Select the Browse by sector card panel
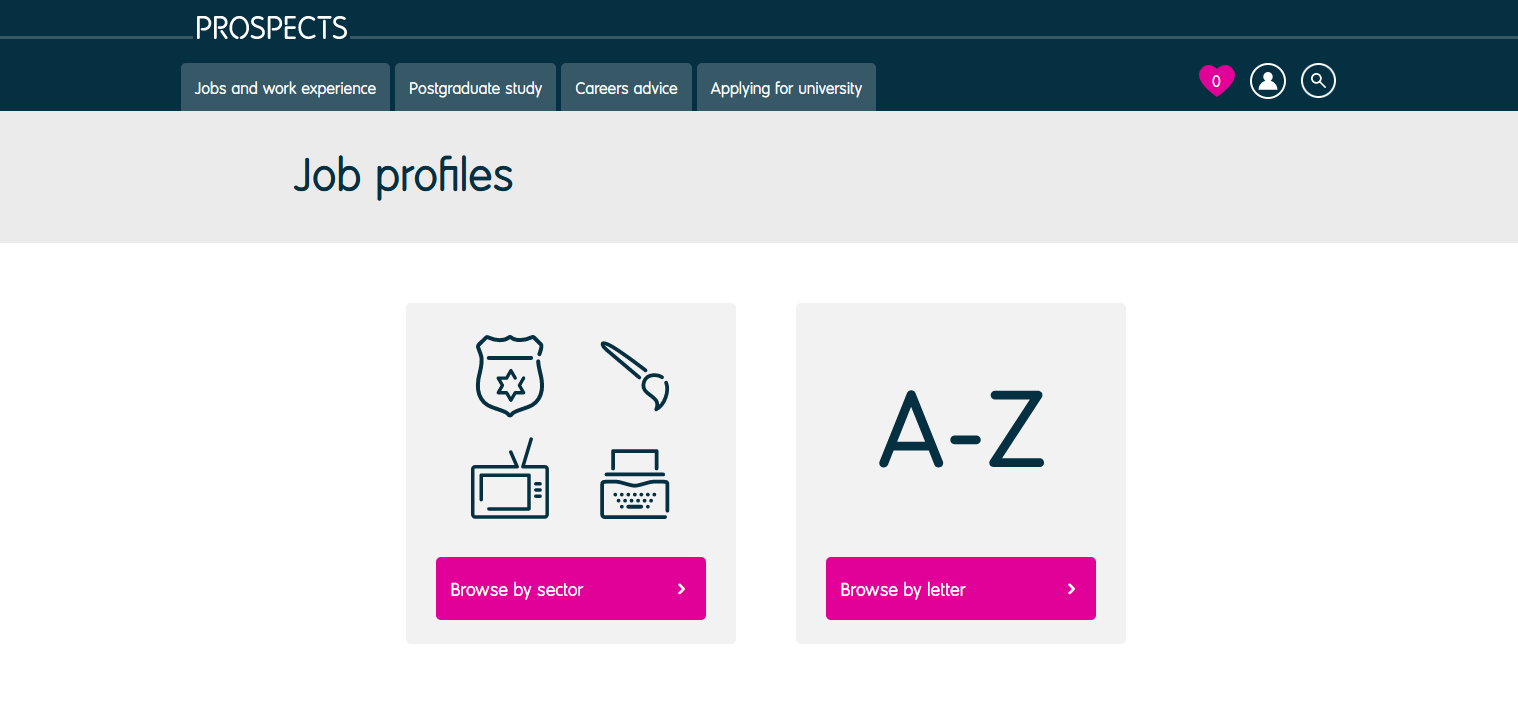 click(x=571, y=473)
